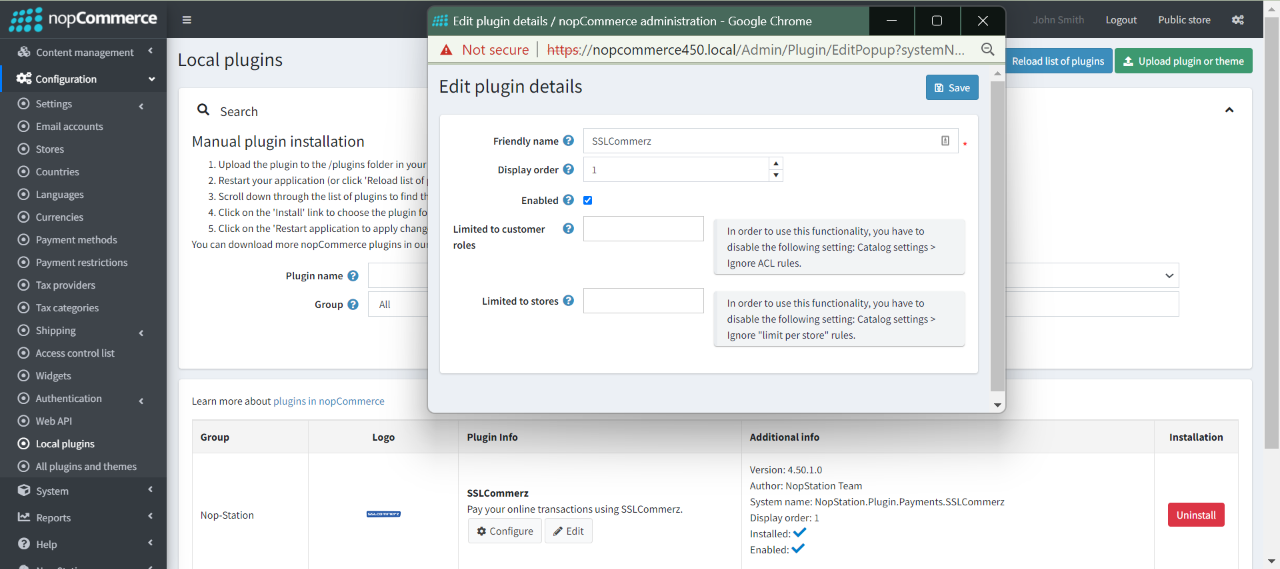The height and width of the screenshot is (569, 1280).
Task: Click the SSLCommerz plugin logo thumbnail
Action: (384, 514)
